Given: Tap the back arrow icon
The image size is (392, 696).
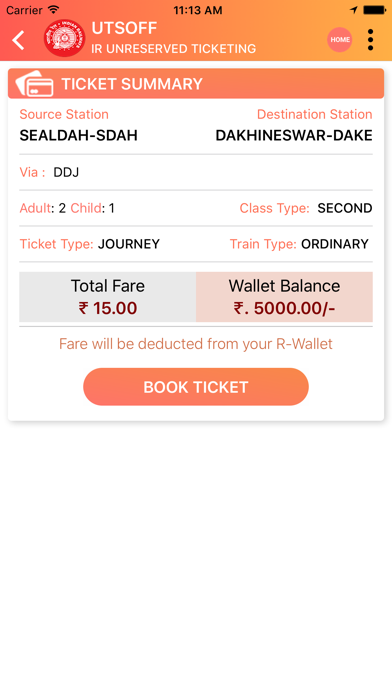Looking at the screenshot, I should pyautogui.click(x=19, y=40).
